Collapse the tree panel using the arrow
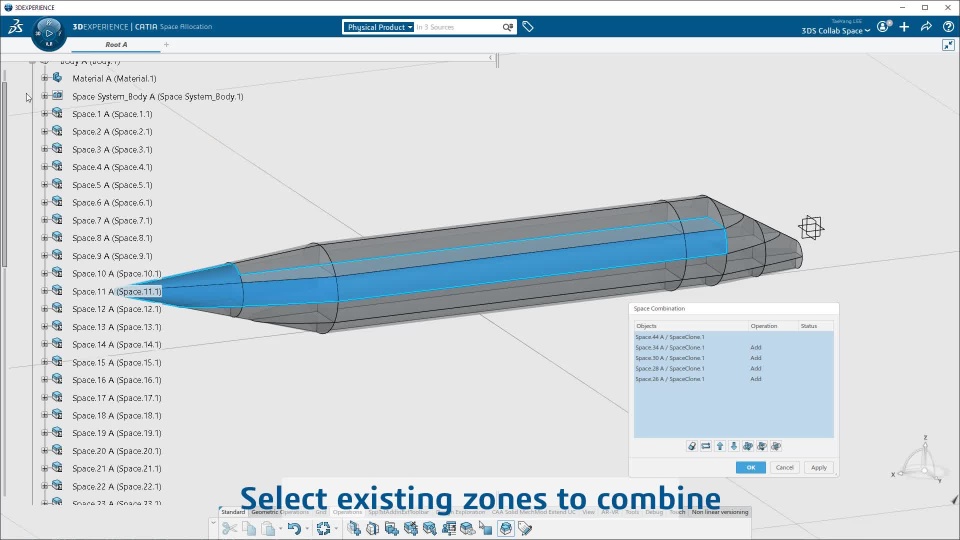Image resolution: width=960 pixels, height=540 pixels. pos(490,58)
